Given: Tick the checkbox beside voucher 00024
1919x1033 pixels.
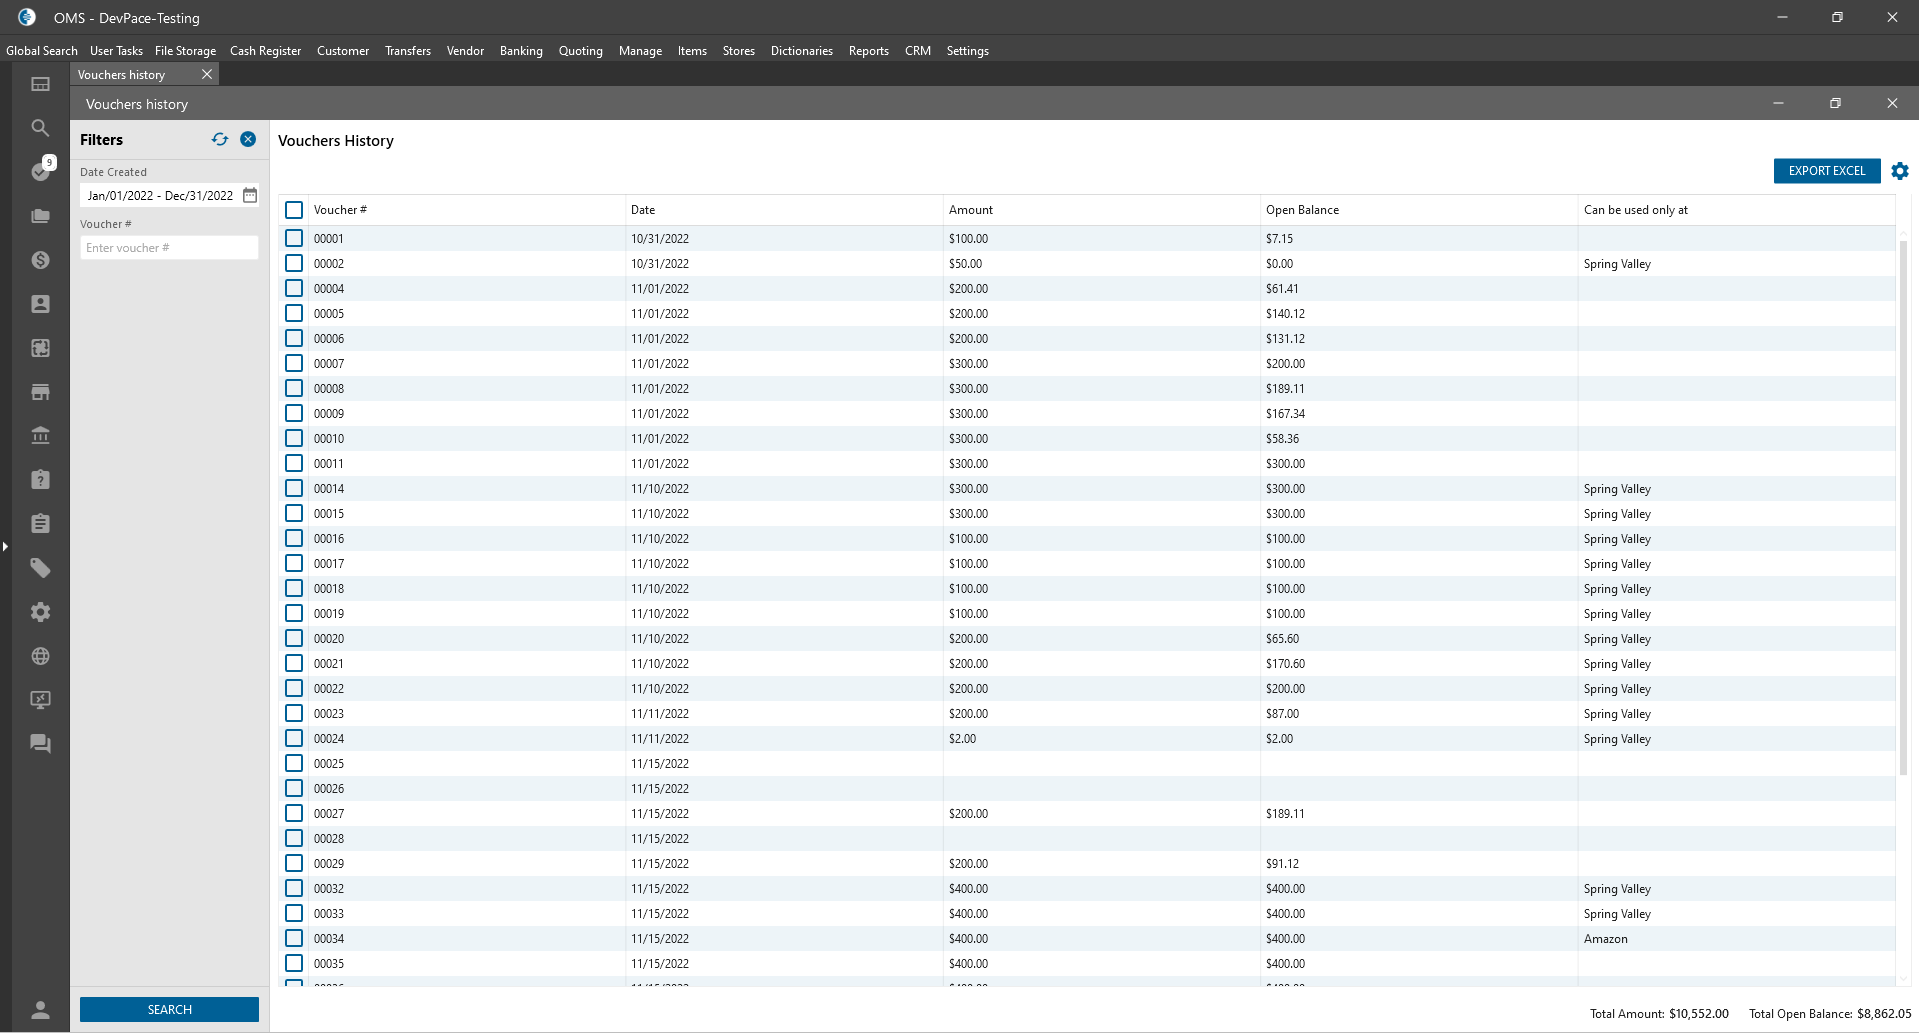Looking at the screenshot, I should click(x=294, y=738).
